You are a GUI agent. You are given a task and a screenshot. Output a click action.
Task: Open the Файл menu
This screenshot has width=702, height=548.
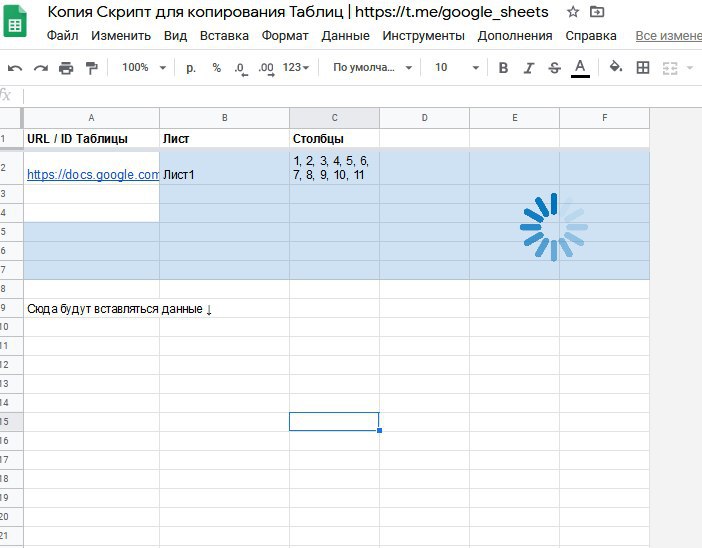pyautogui.click(x=62, y=36)
